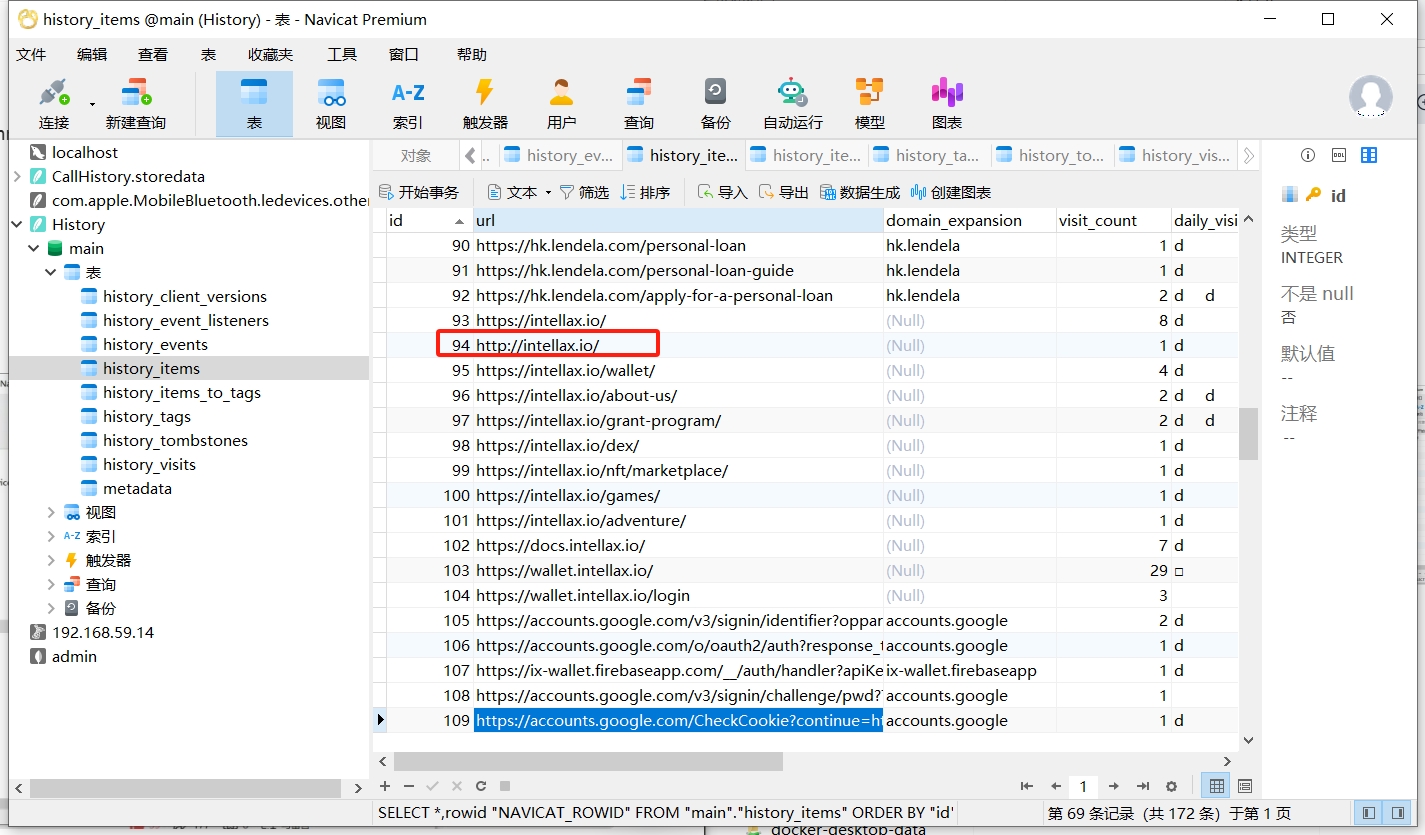1425x835 pixels.
Task: Open the 工具 (Tools) menu
Action: pyautogui.click(x=342, y=55)
